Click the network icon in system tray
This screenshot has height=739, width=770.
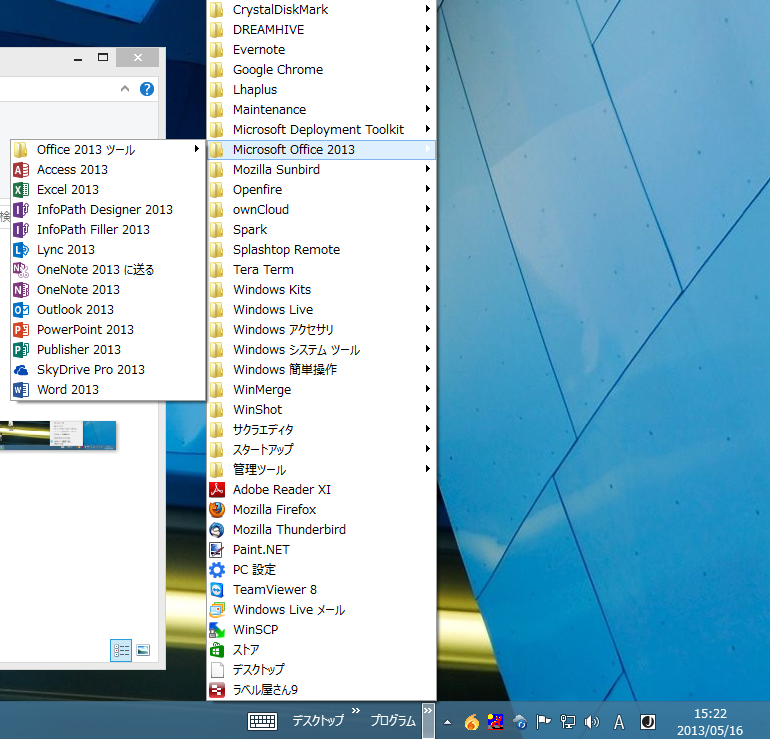pos(568,721)
